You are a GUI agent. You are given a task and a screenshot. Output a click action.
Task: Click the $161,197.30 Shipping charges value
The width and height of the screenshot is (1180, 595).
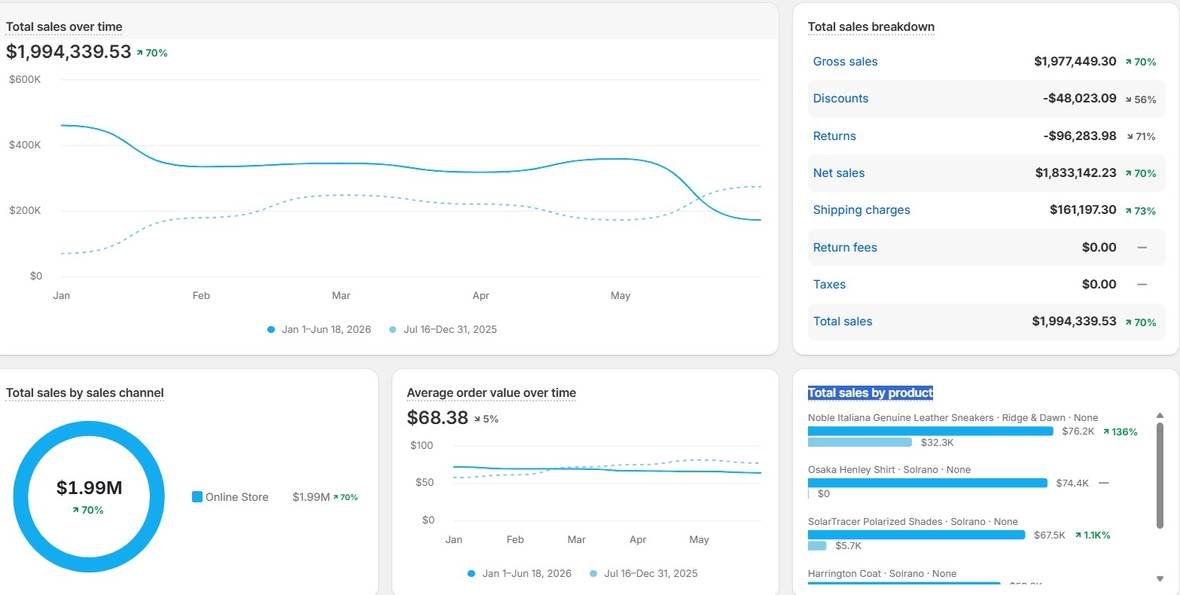(1083, 210)
